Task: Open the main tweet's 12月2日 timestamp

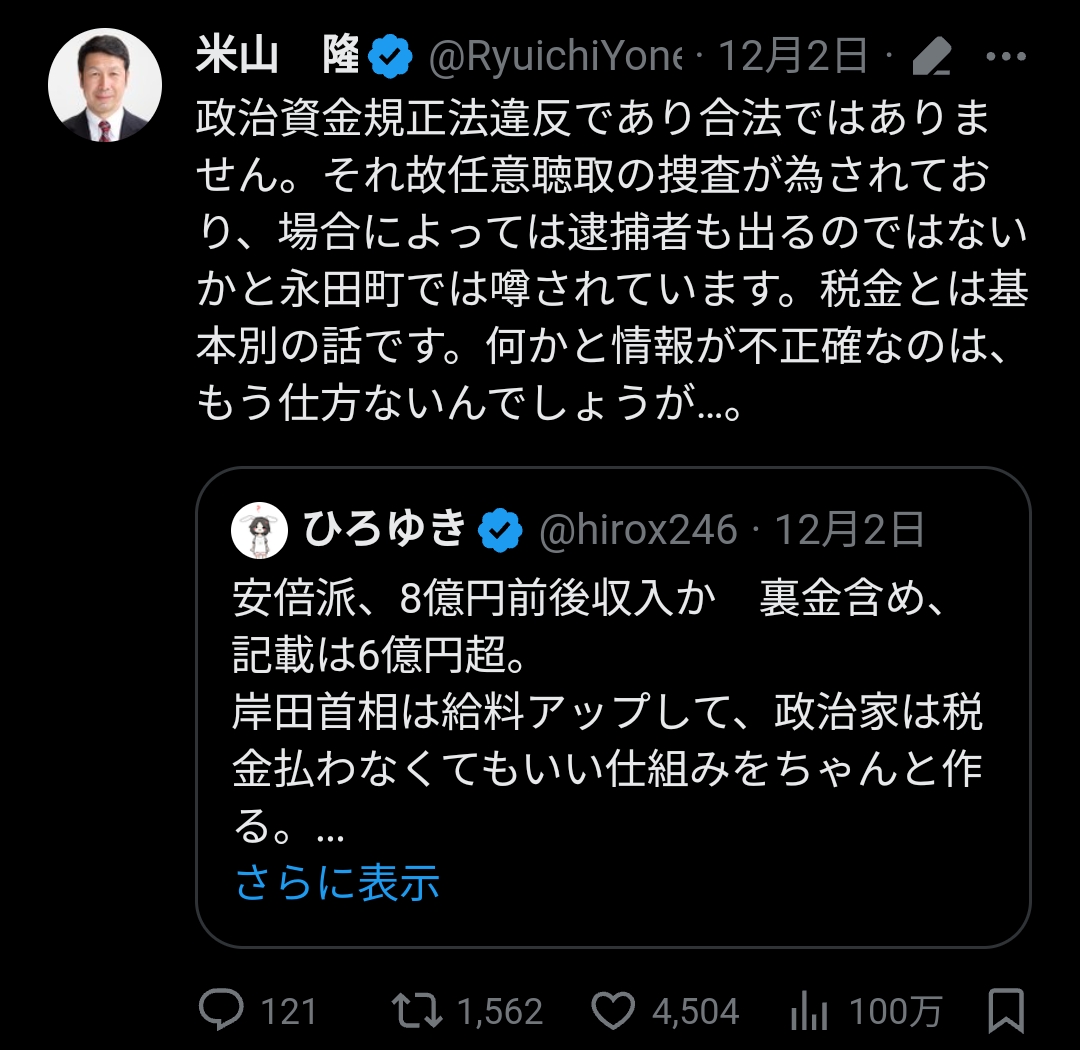Action: (x=792, y=56)
